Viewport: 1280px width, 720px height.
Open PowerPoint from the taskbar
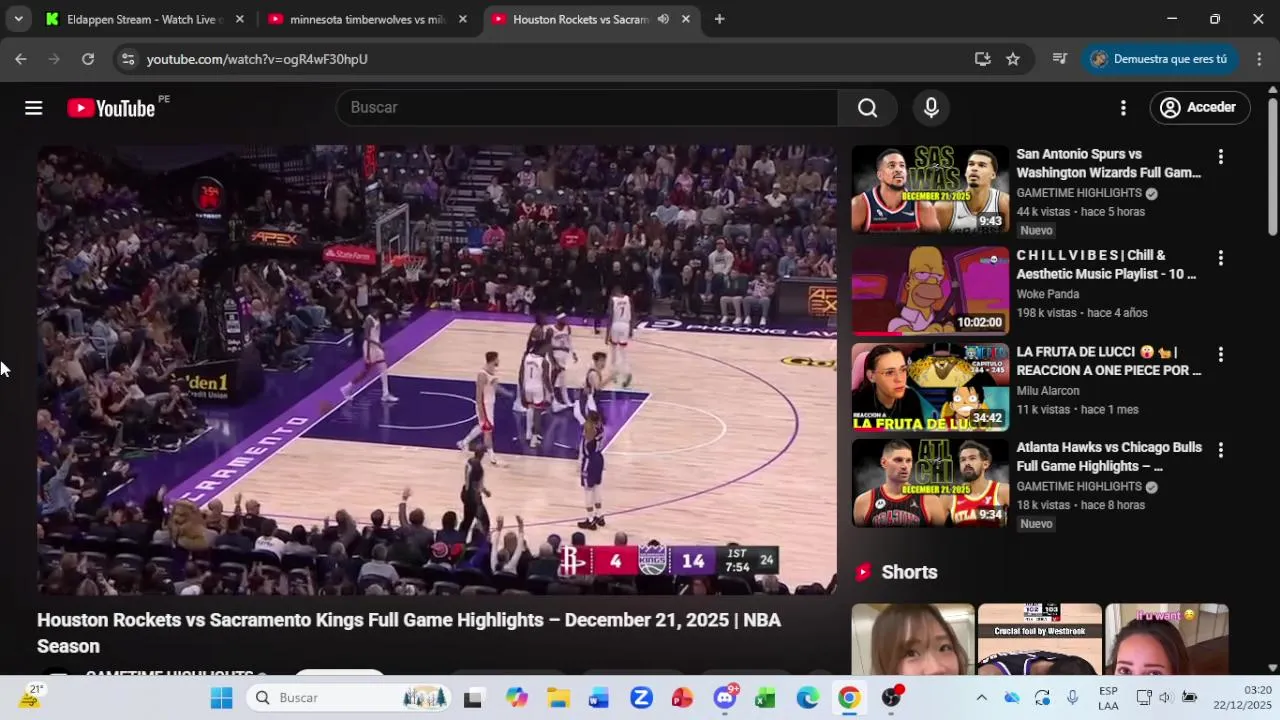point(682,698)
